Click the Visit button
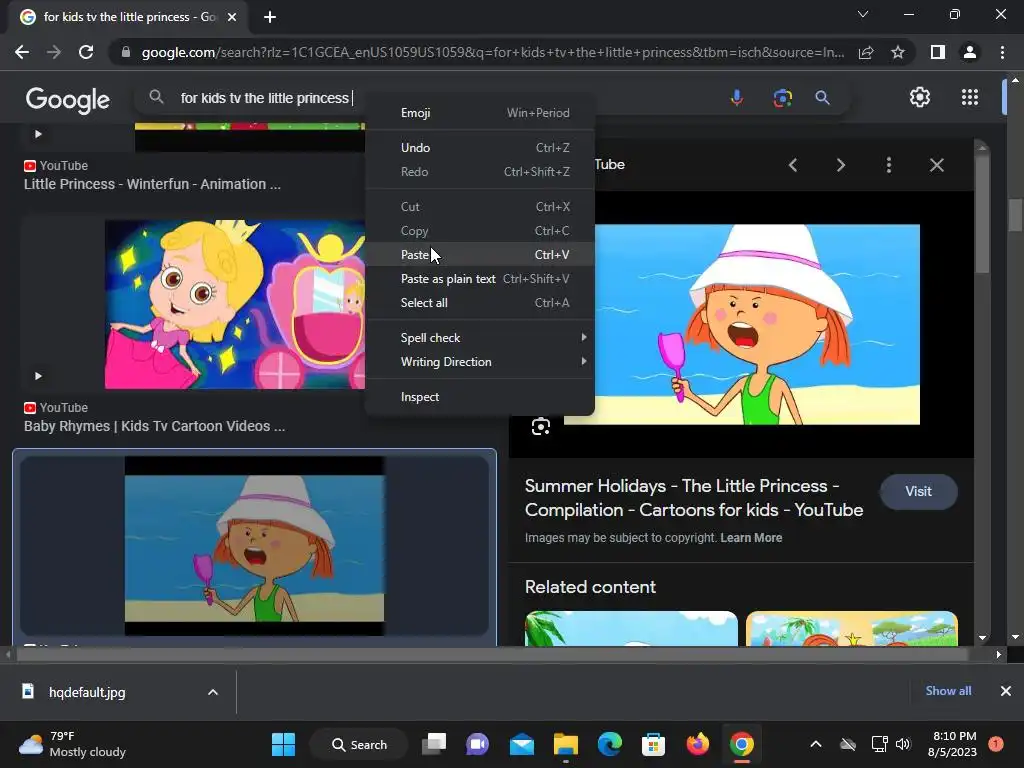1024x768 pixels. (918, 492)
